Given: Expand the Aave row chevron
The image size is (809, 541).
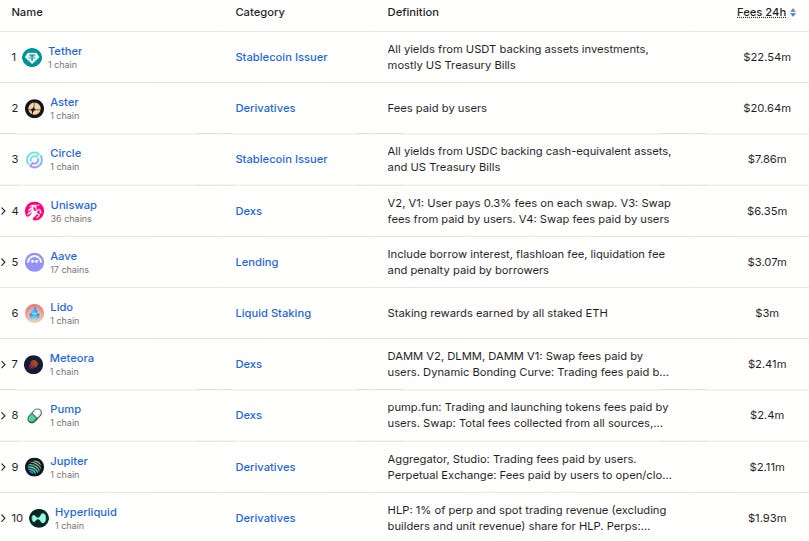Looking at the screenshot, I should (x=4, y=262).
